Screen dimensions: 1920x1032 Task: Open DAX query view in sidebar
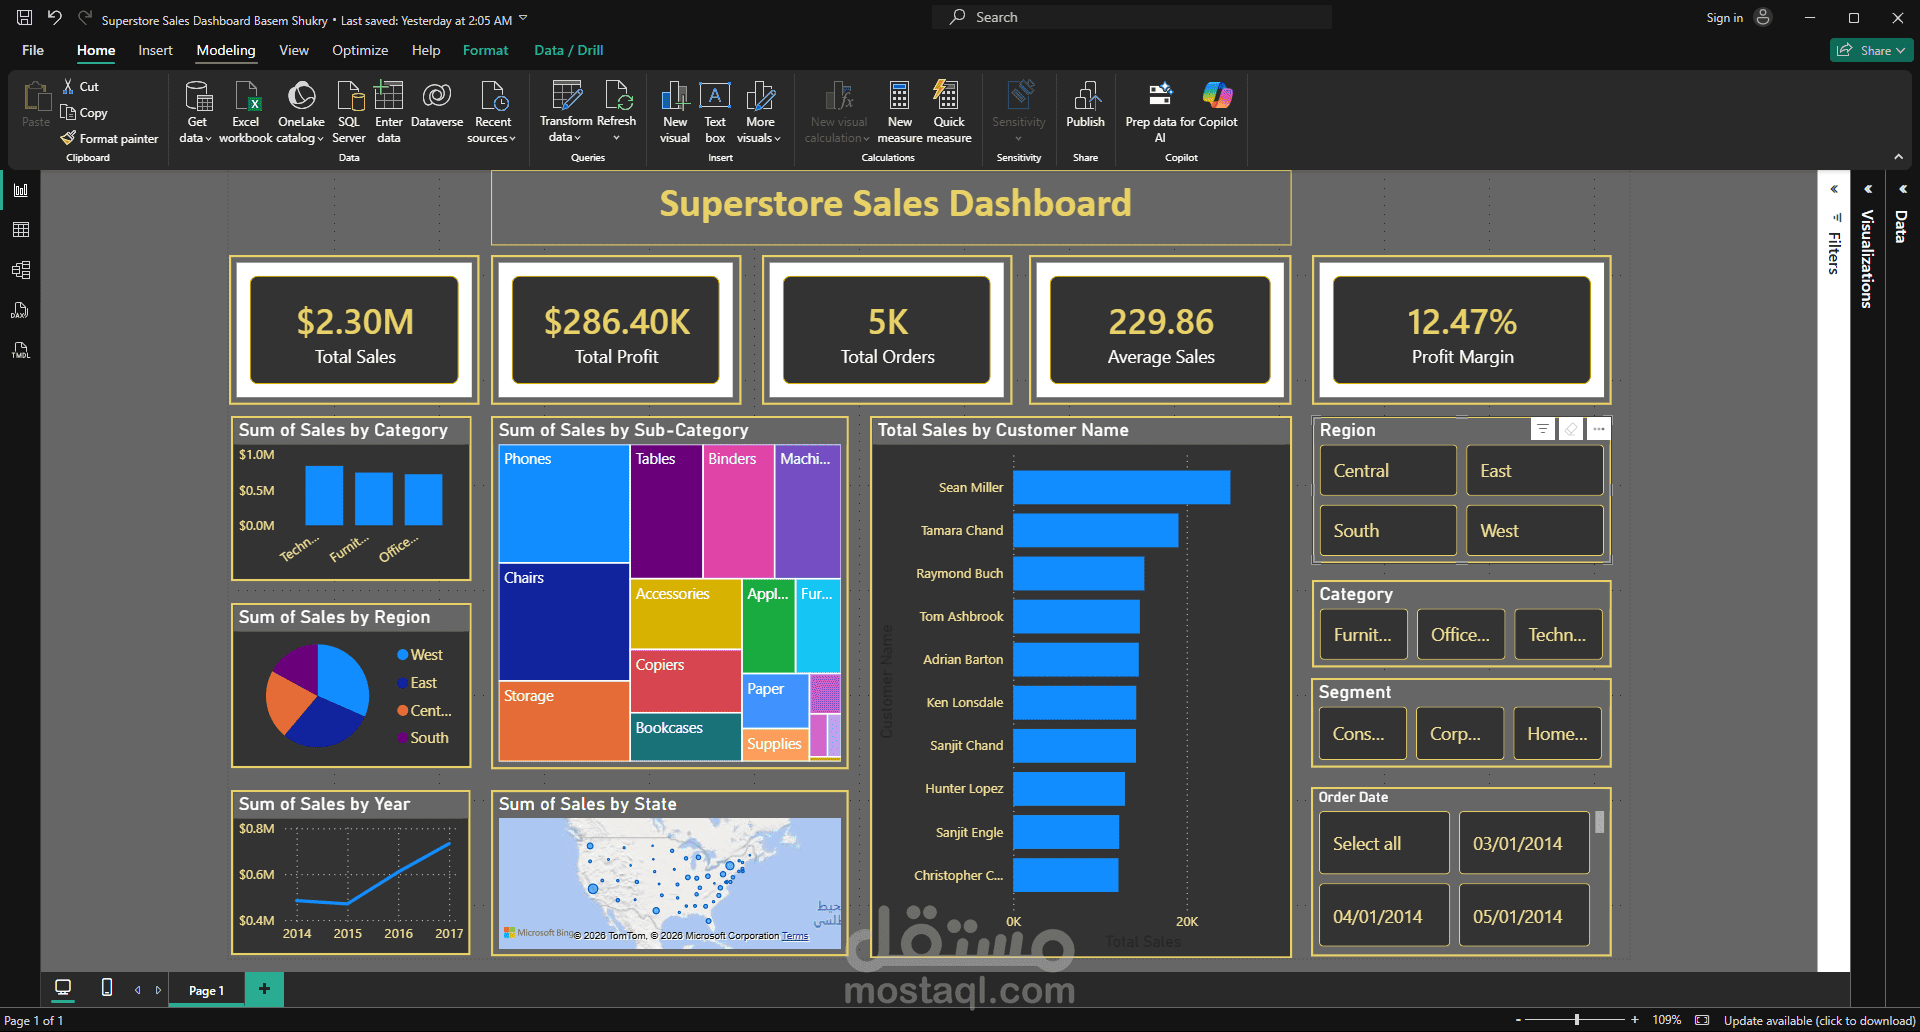(20, 310)
